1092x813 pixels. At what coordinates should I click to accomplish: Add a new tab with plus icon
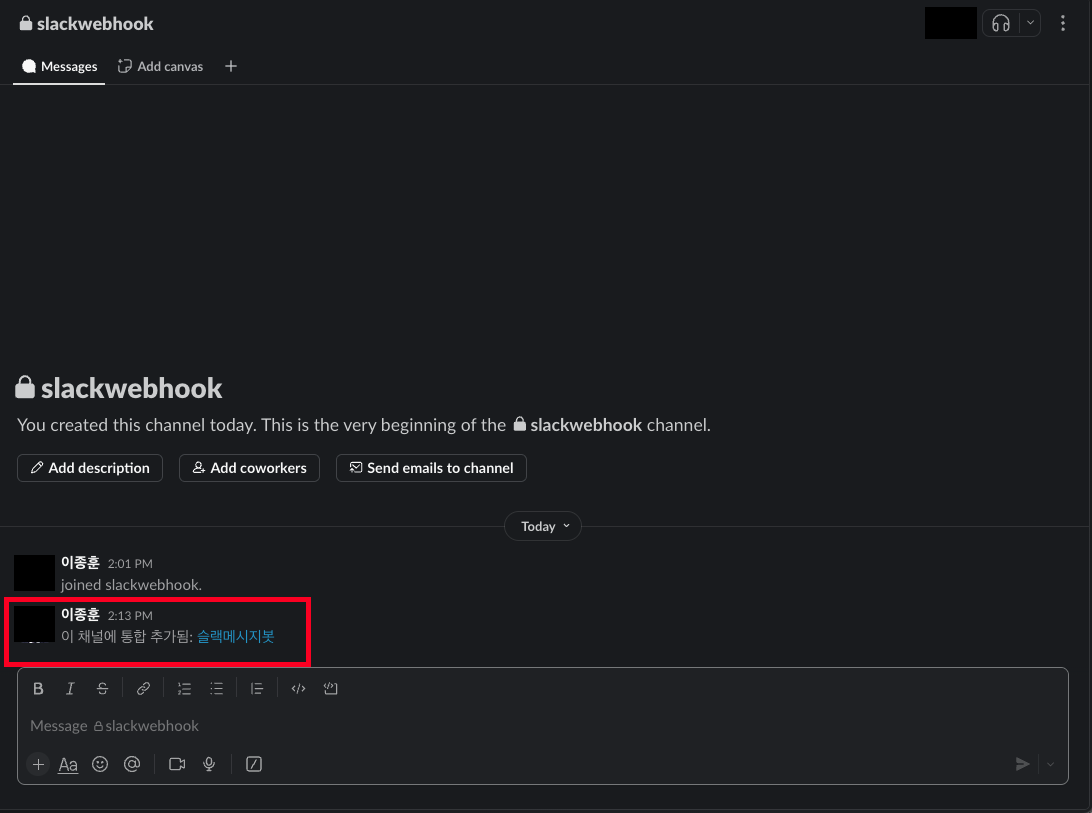231,66
